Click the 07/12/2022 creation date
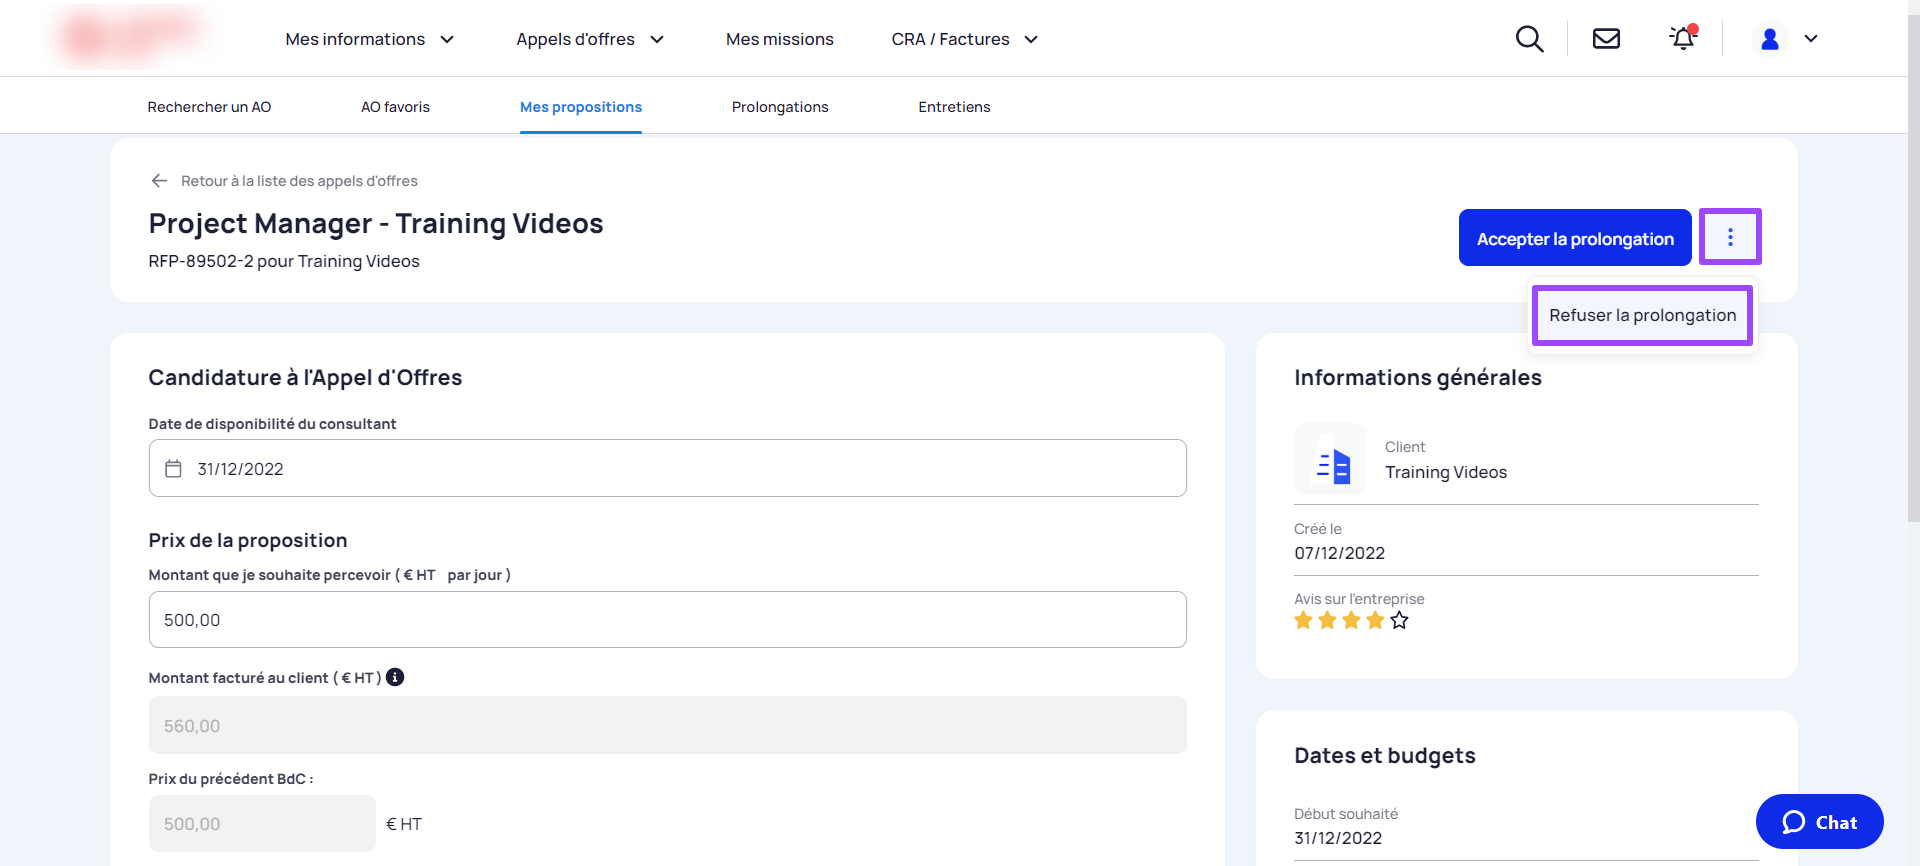 coord(1340,553)
